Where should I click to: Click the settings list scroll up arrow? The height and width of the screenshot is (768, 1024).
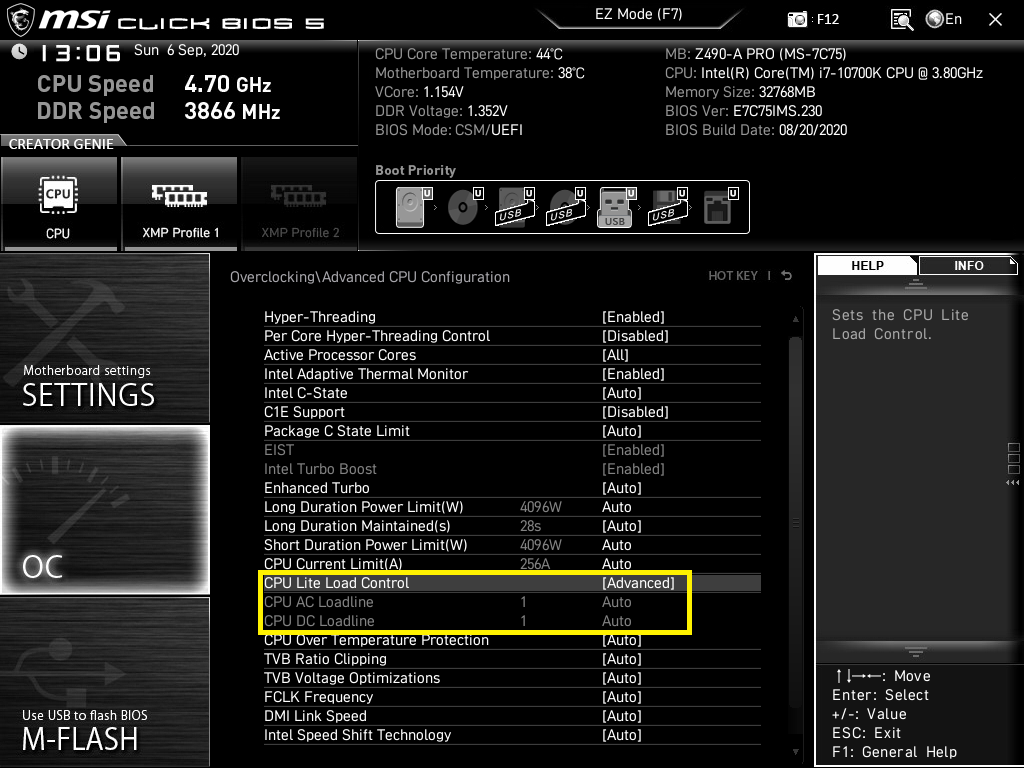point(795,319)
